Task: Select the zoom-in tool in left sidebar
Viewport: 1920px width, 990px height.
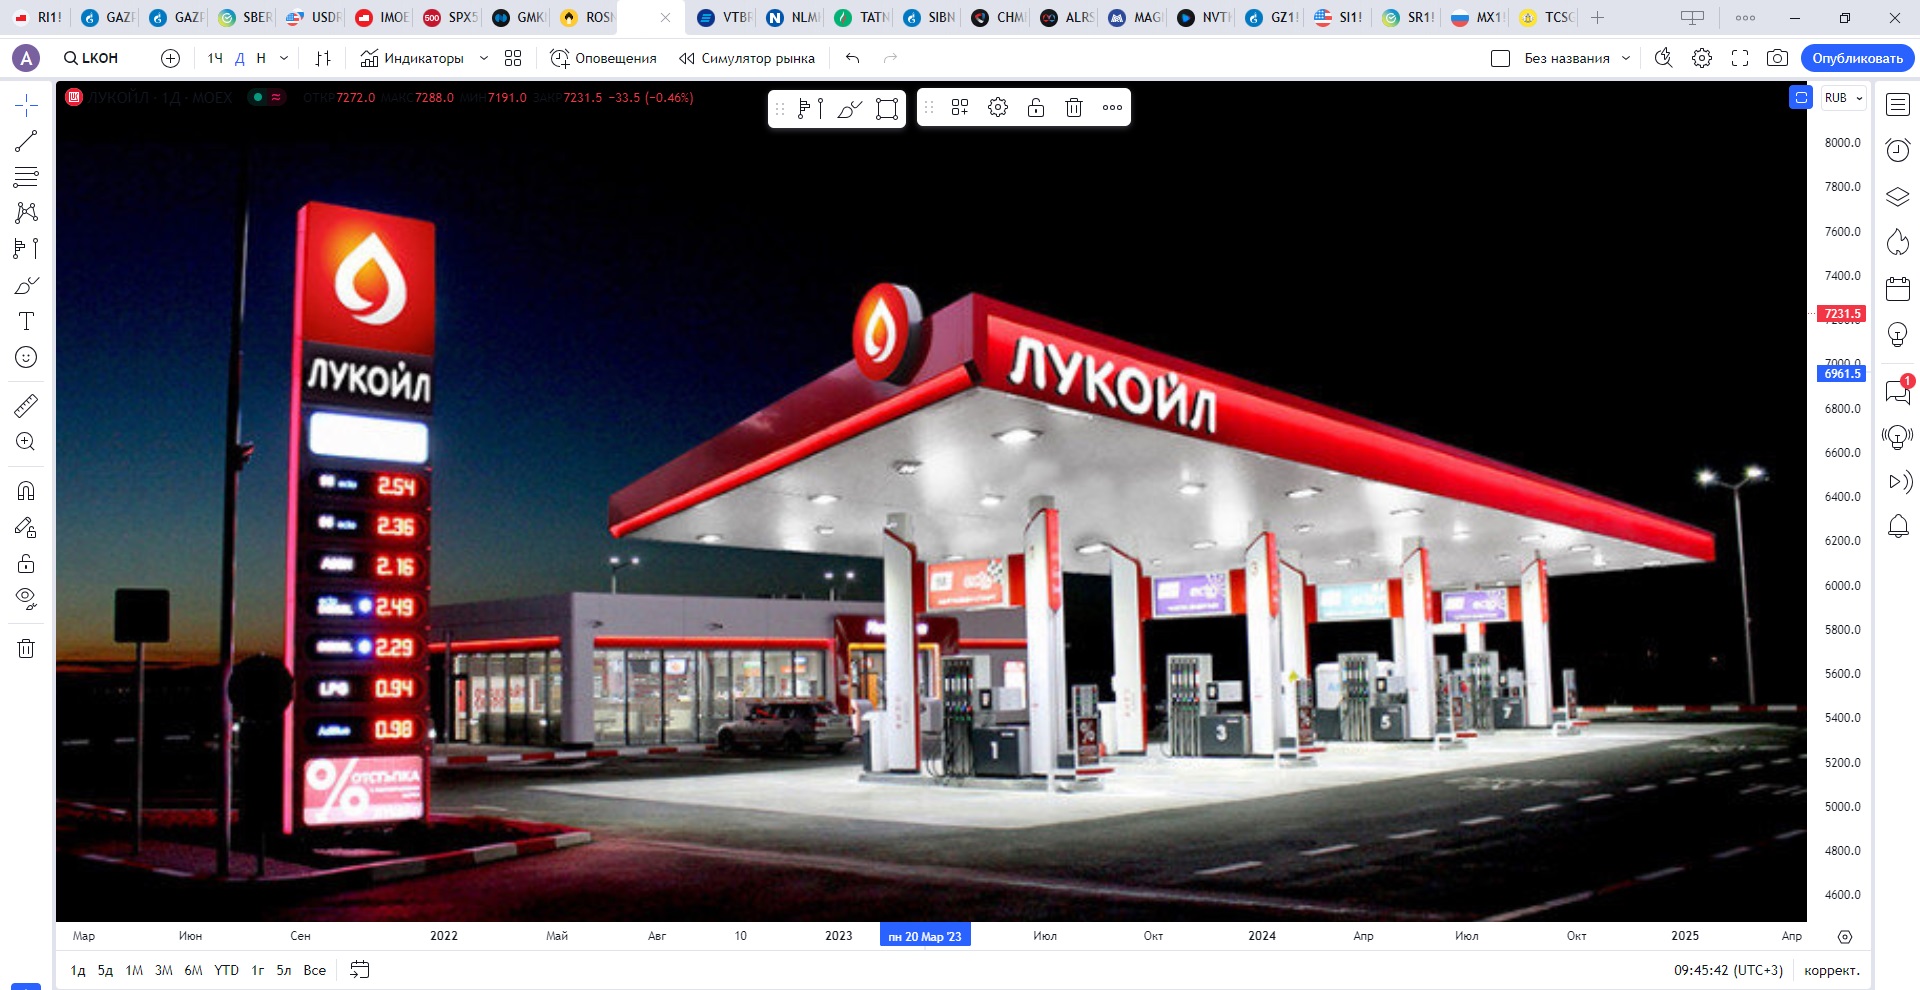Action: point(26,441)
